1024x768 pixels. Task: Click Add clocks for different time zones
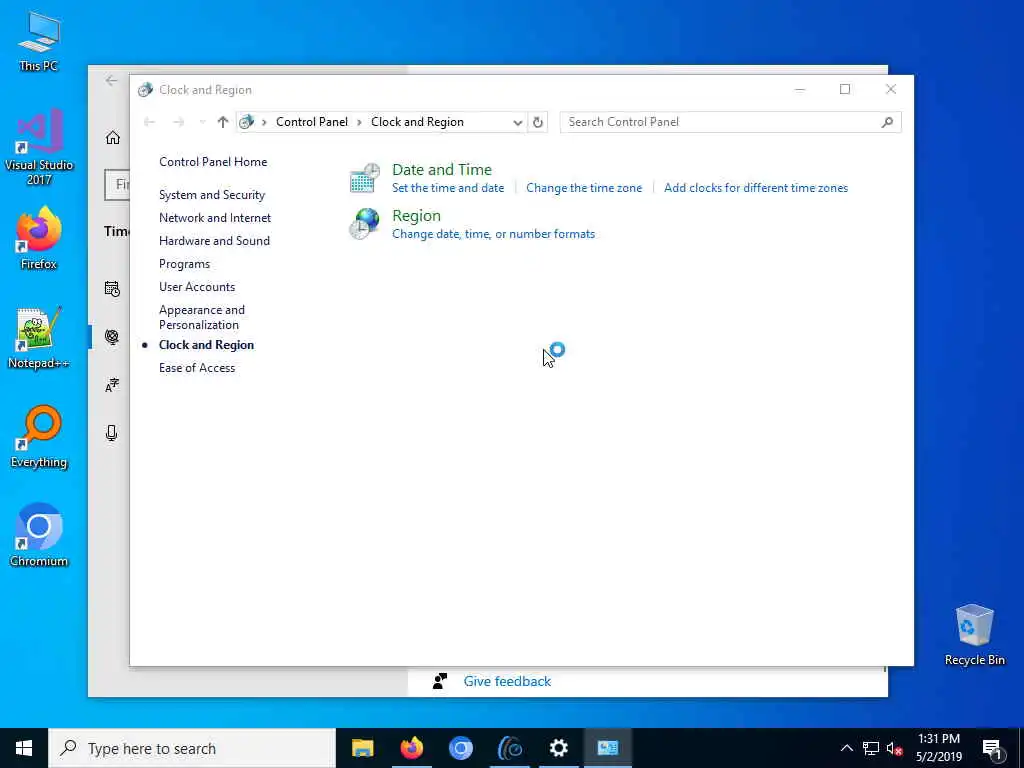tap(756, 188)
